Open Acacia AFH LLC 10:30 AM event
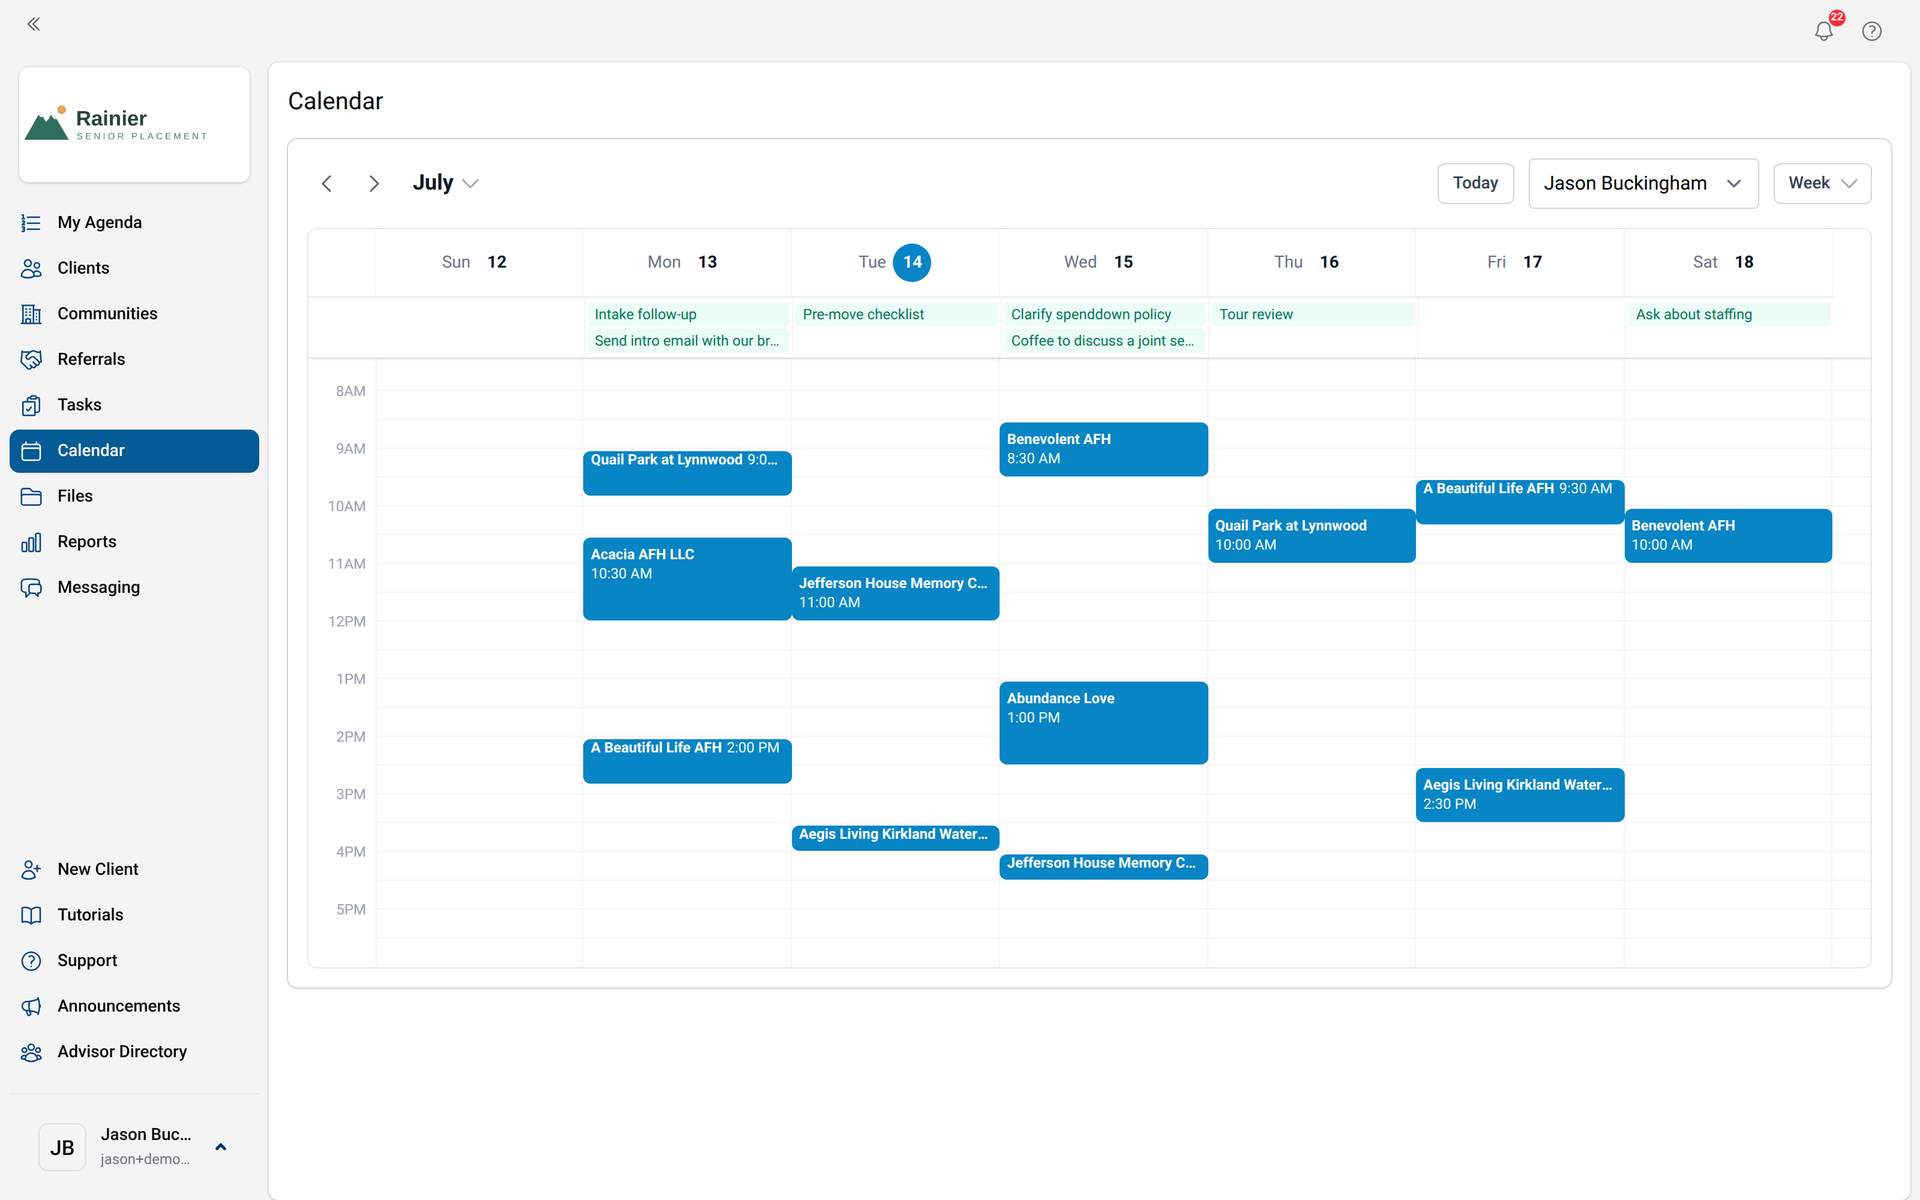 (x=687, y=579)
